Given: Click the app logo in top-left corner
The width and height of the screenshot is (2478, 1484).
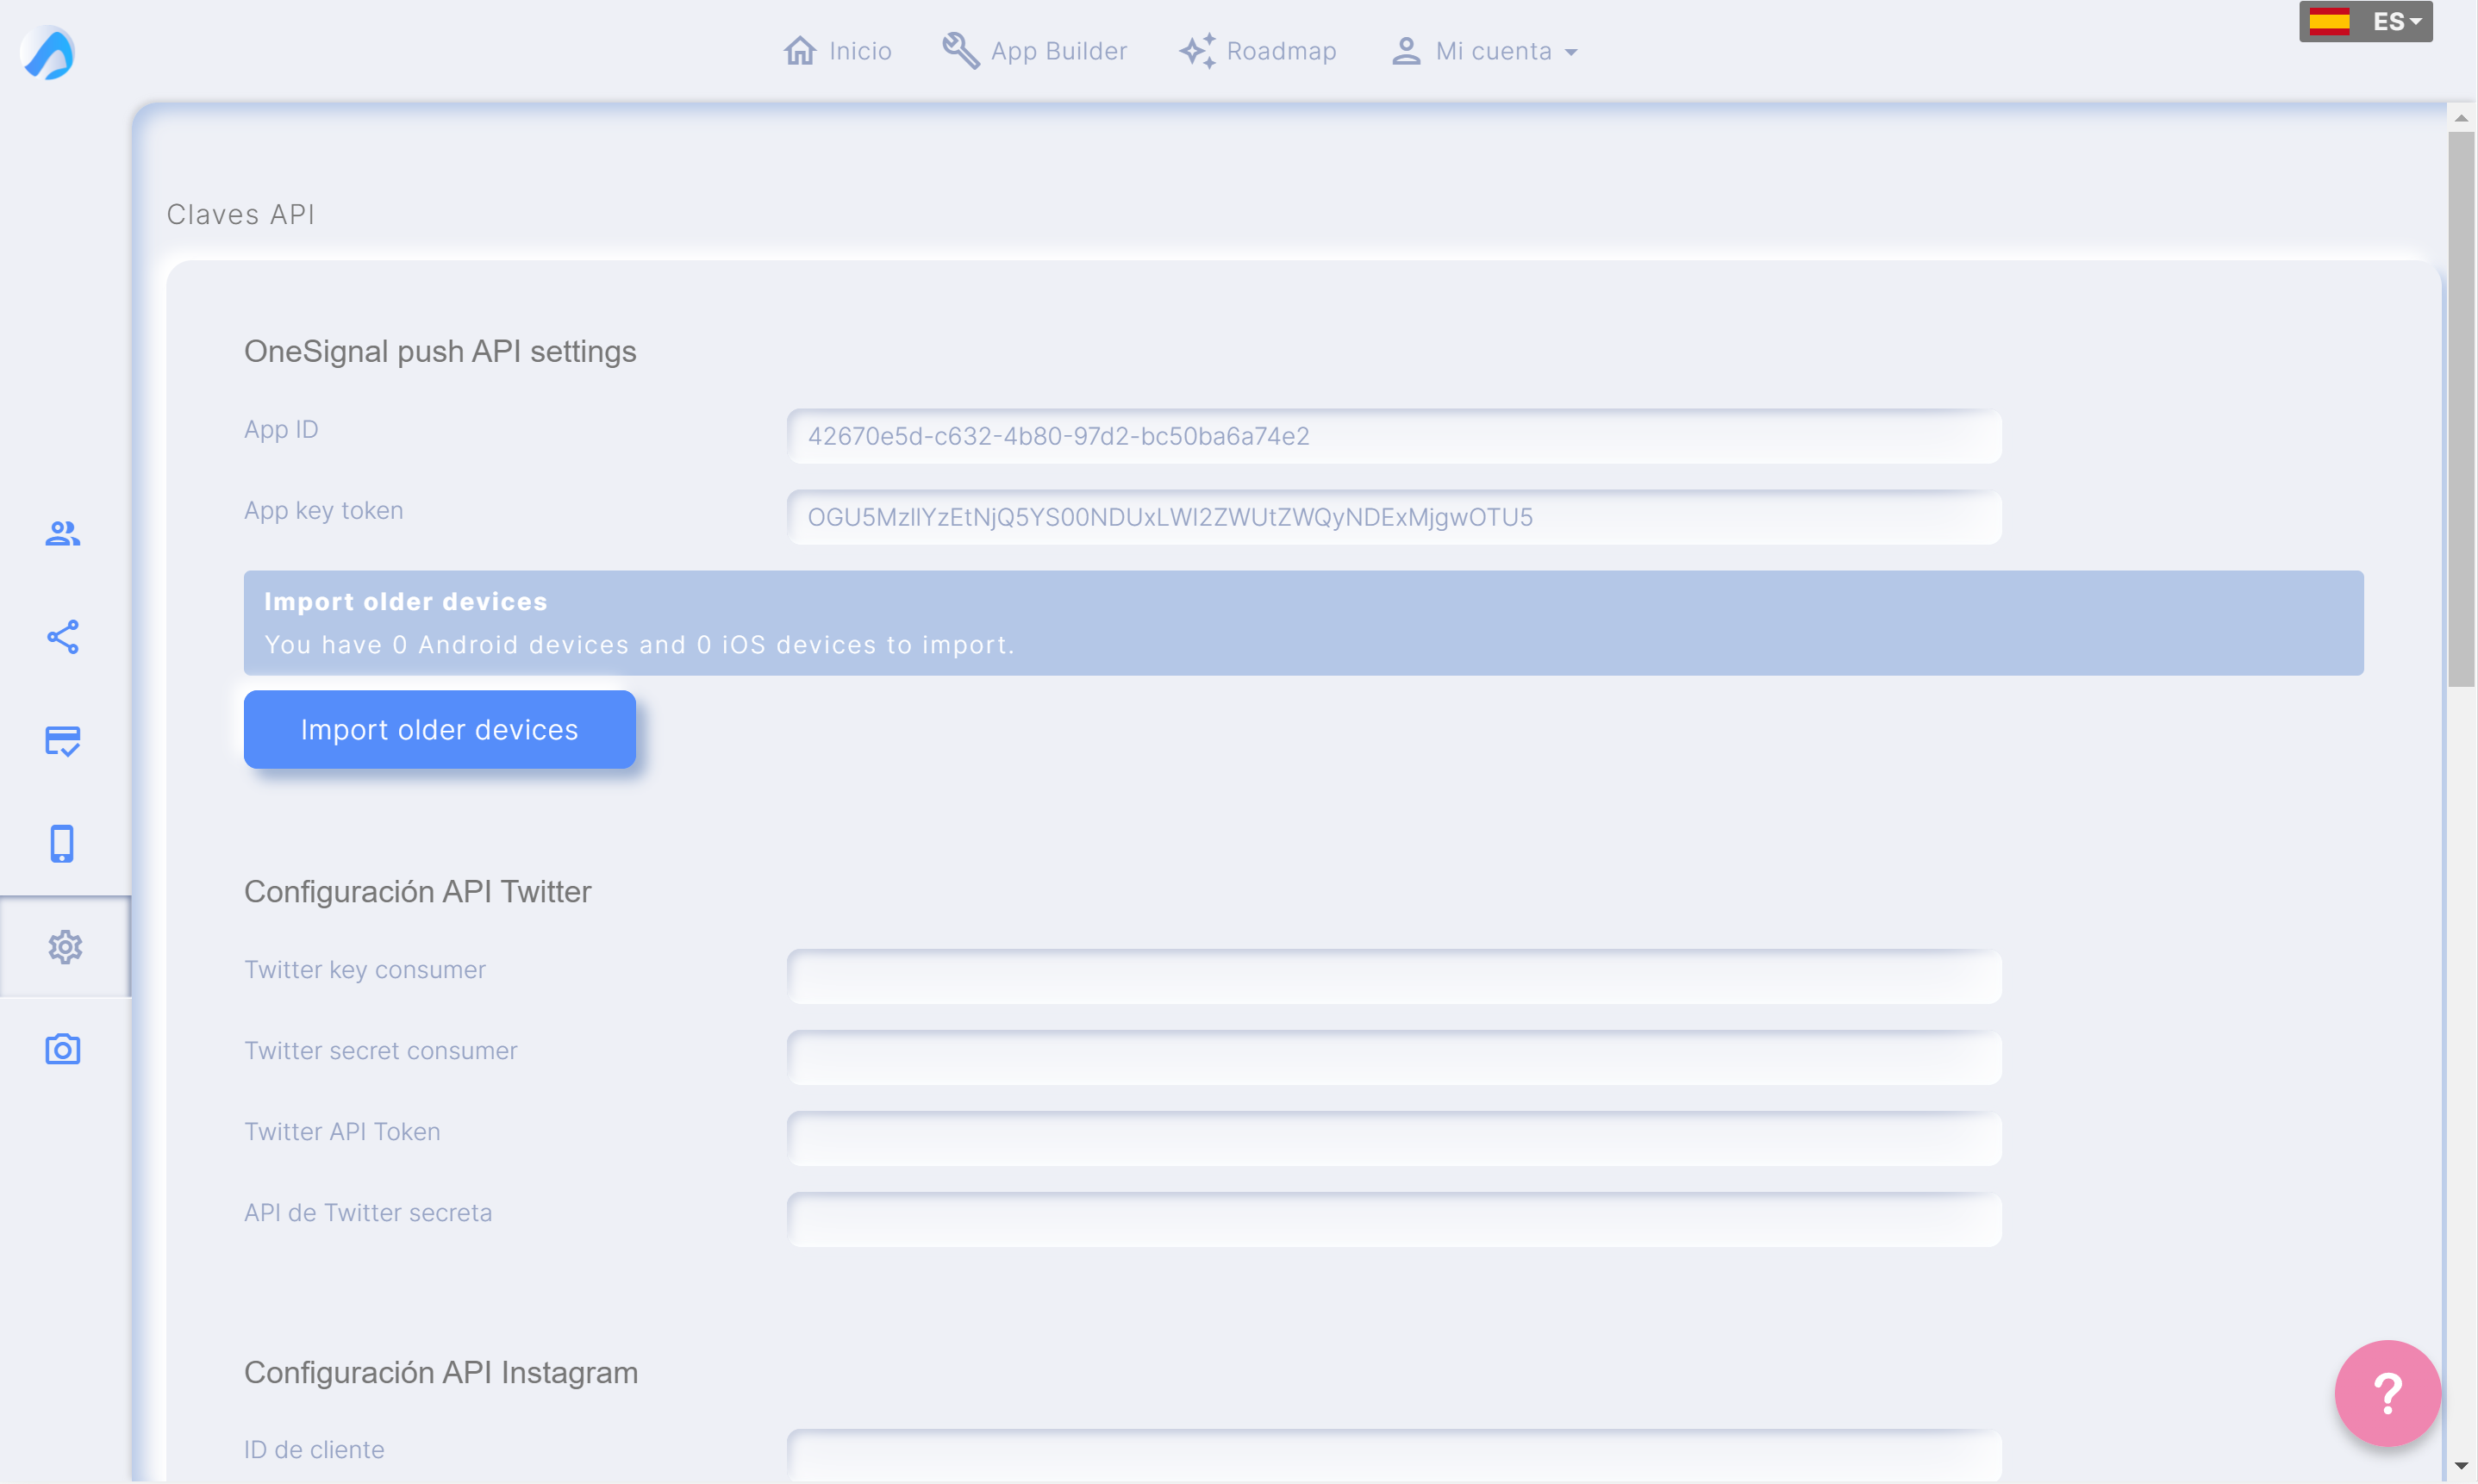Looking at the screenshot, I should pyautogui.click(x=48, y=52).
